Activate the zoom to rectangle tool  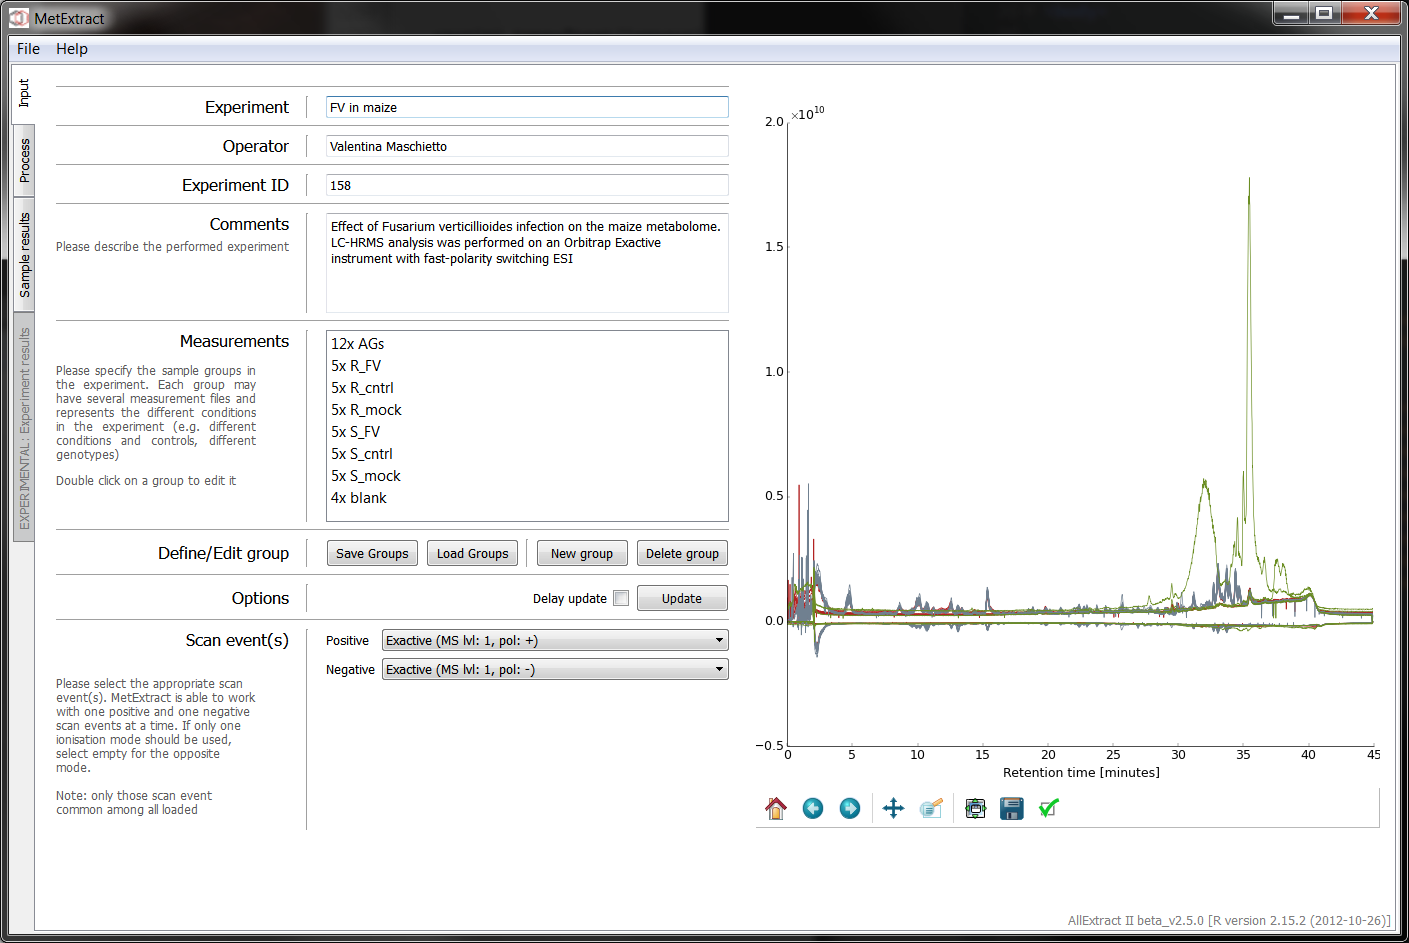pyautogui.click(x=931, y=808)
